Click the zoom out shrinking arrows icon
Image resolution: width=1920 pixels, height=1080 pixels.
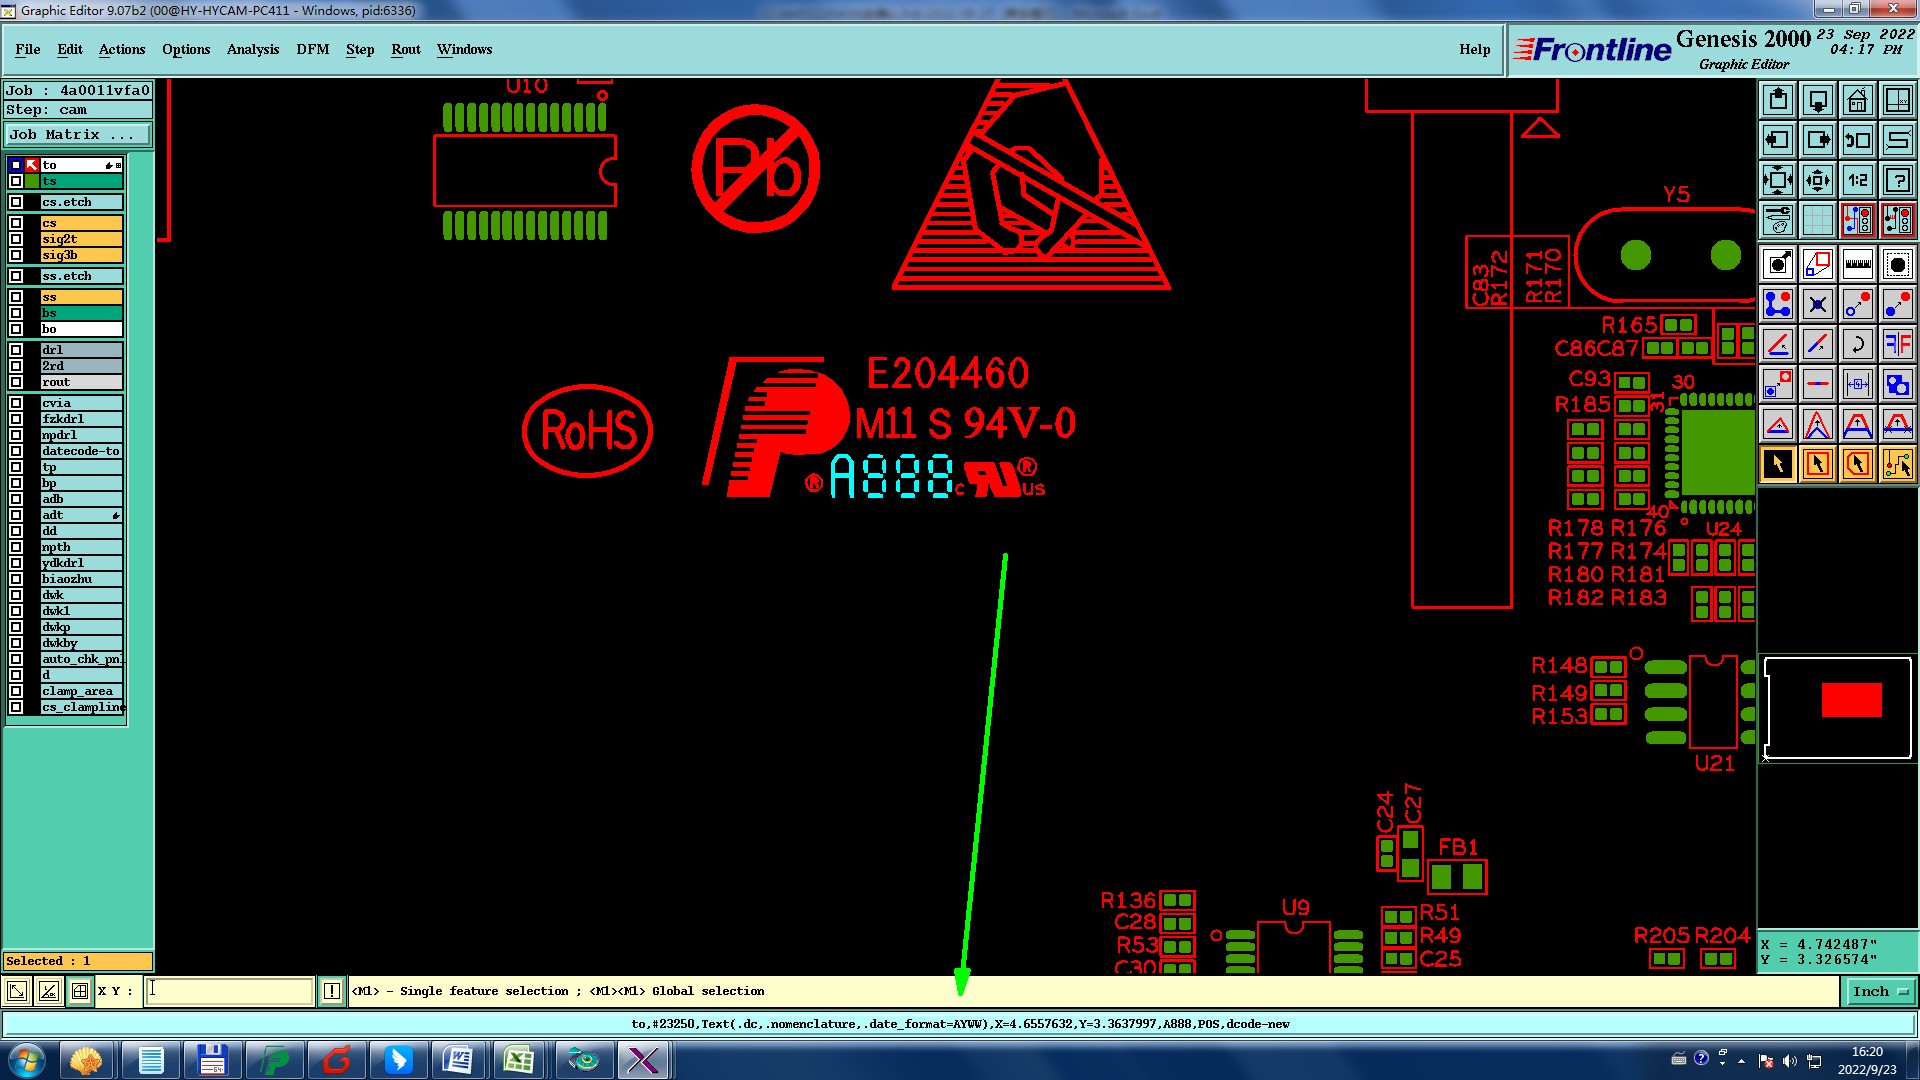pyautogui.click(x=1818, y=180)
